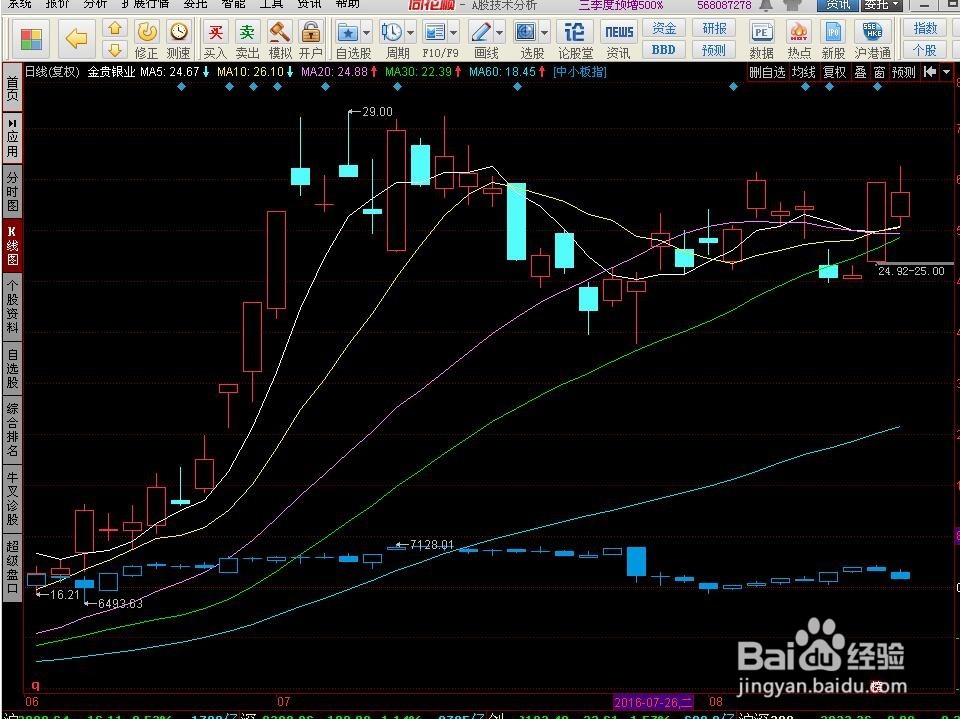This screenshot has height=719, width=960.
Task: Toggle the 窗 window option
Action: 879,72
